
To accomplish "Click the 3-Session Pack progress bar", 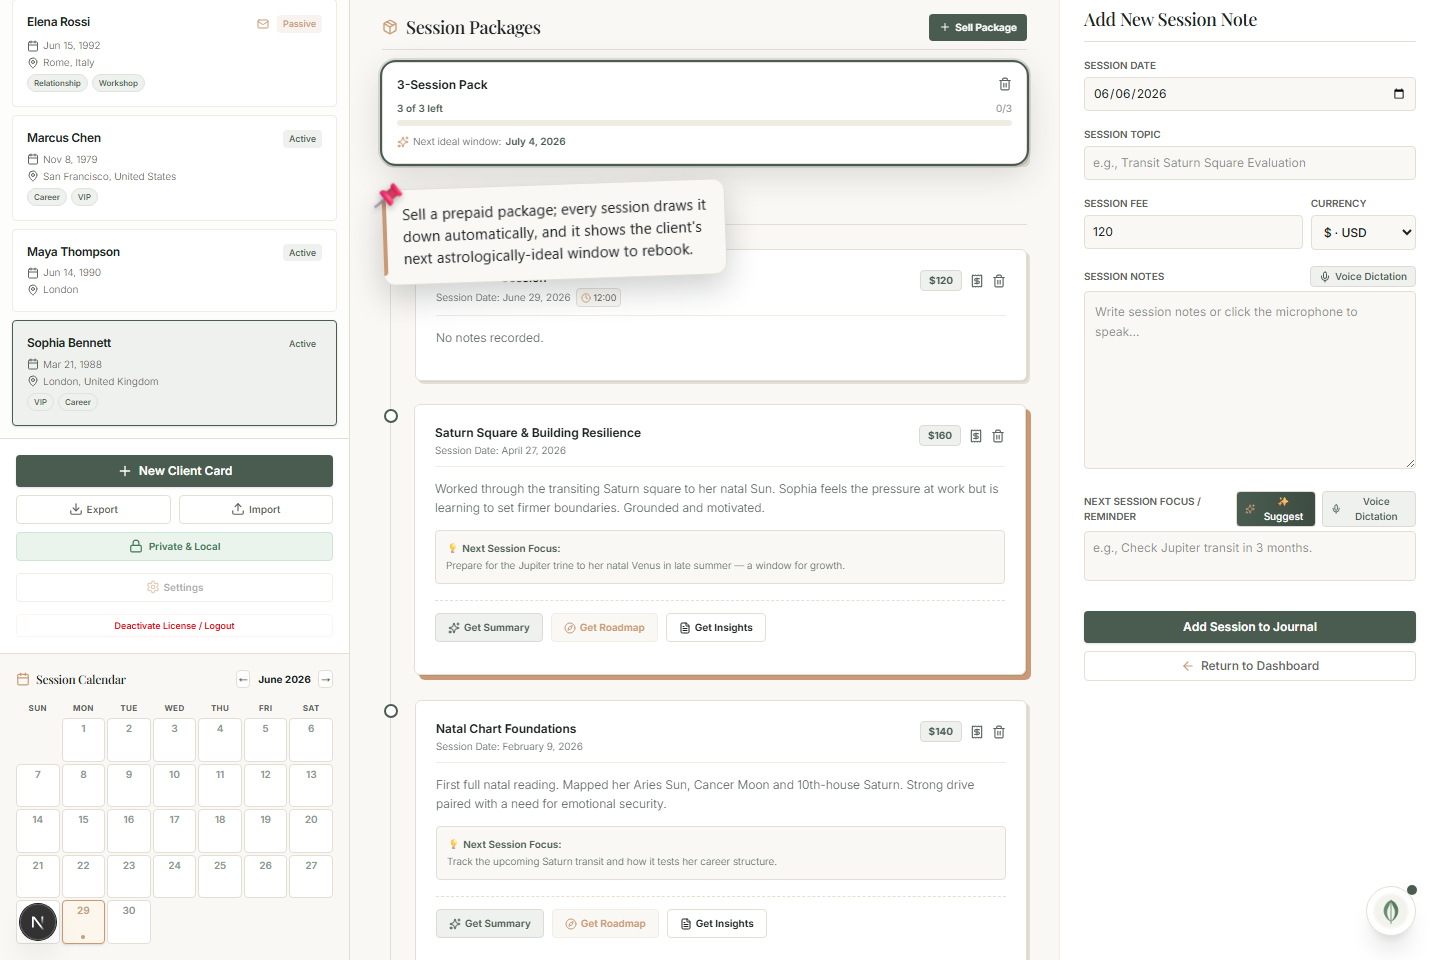I will [x=704, y=123].
